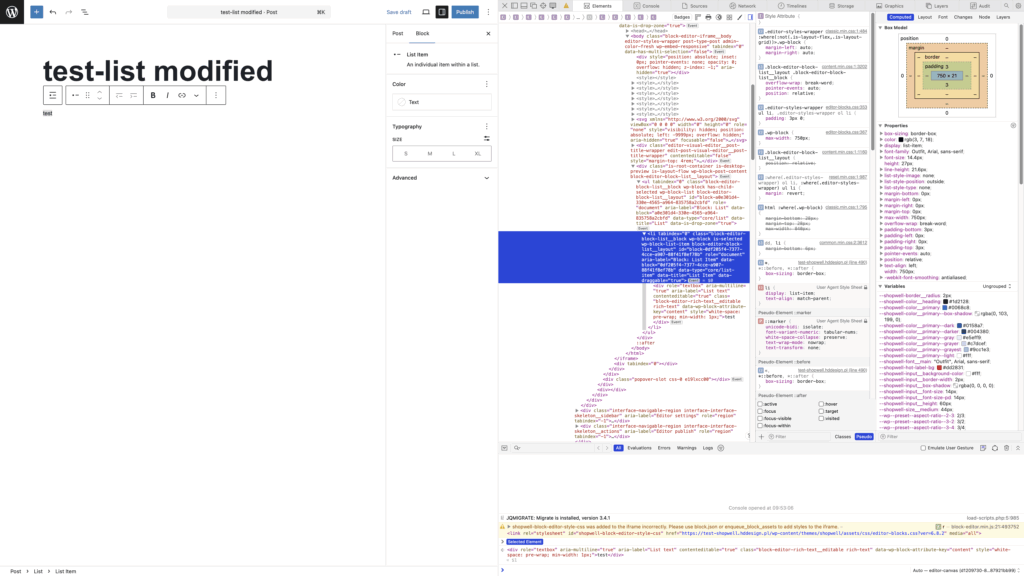The width and height of the screenshot is (1024, 576).
Task: Click the Save draft link
Action: [x=398, y=12]
